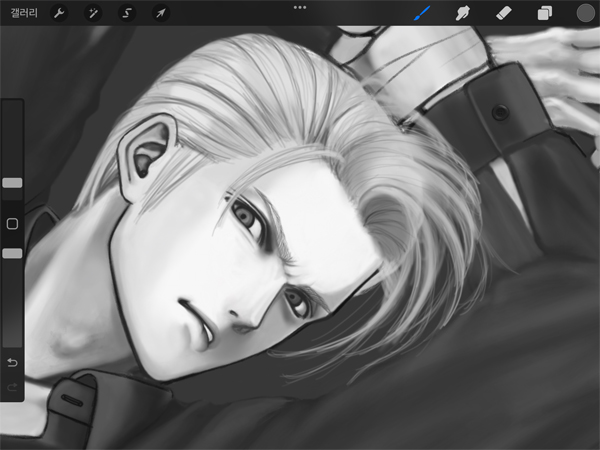Image resolution: width=600 pixels, height=450 pixels.
Task: Select the Brush tool
Action: (422, 13)
